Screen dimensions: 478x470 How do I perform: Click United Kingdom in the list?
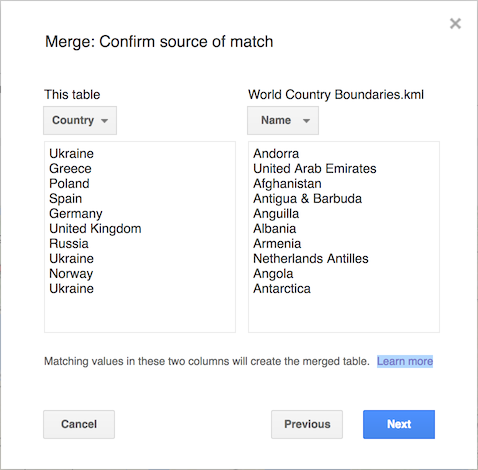tap(95, 229)
